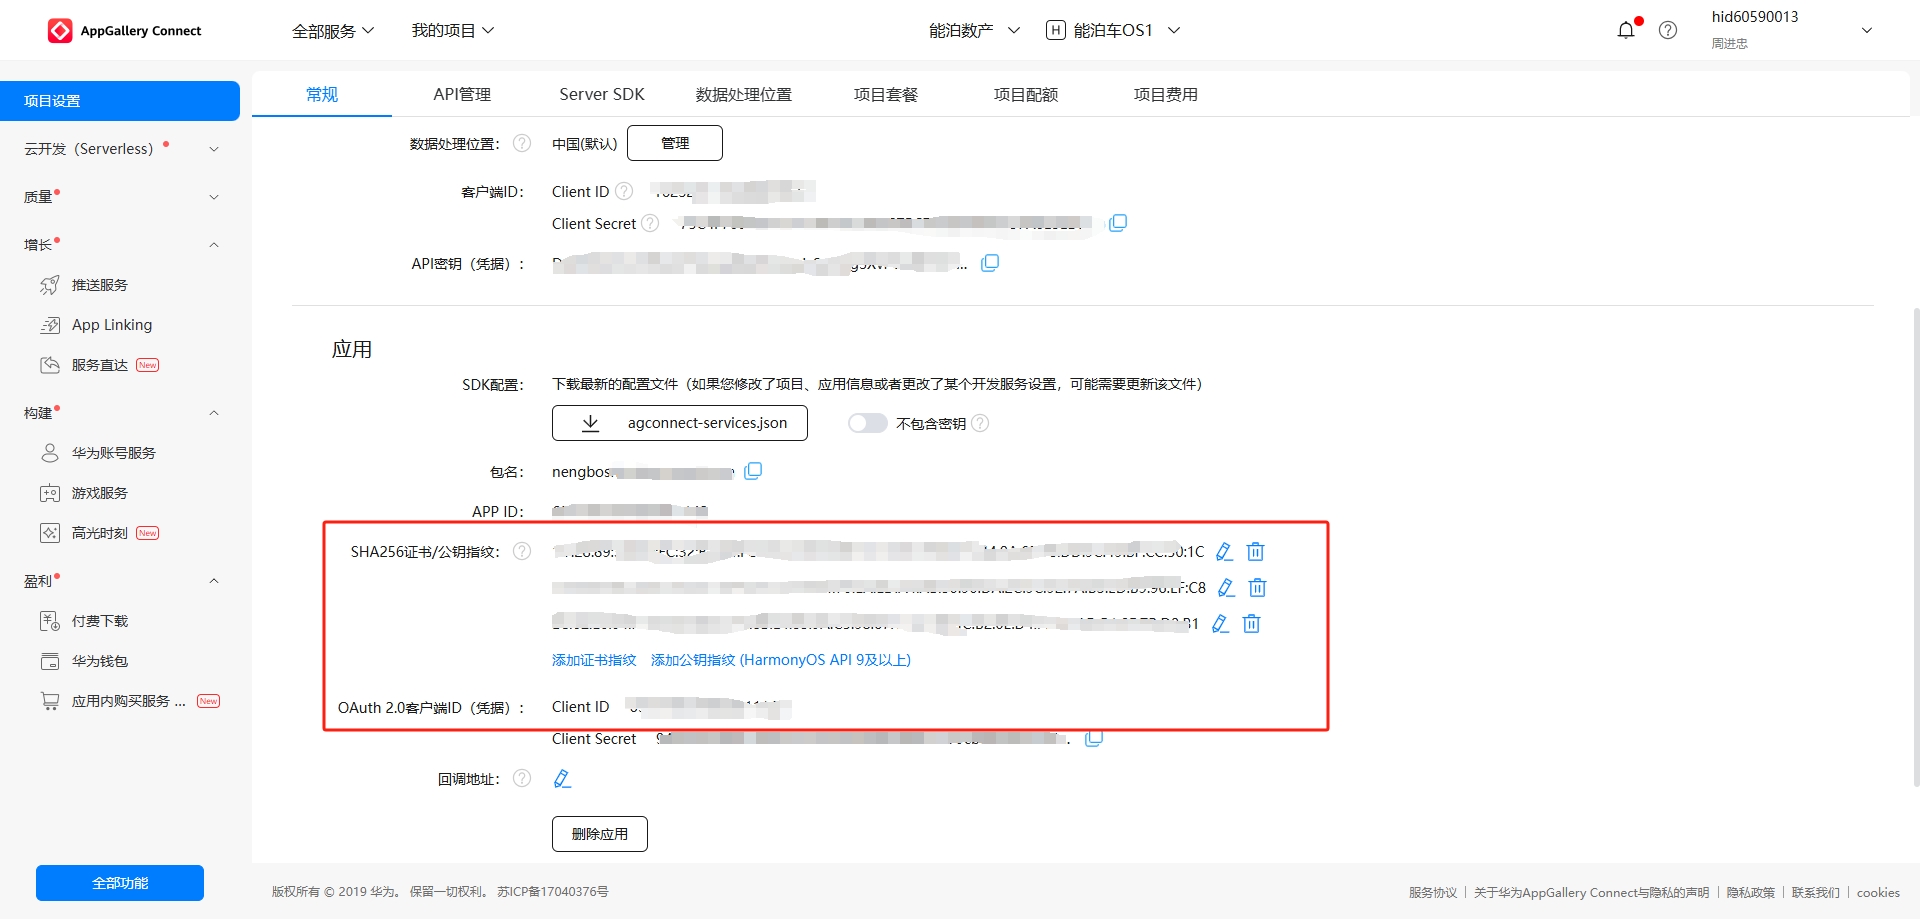Switch to the 项目套餐 tab

click(886, 94)
